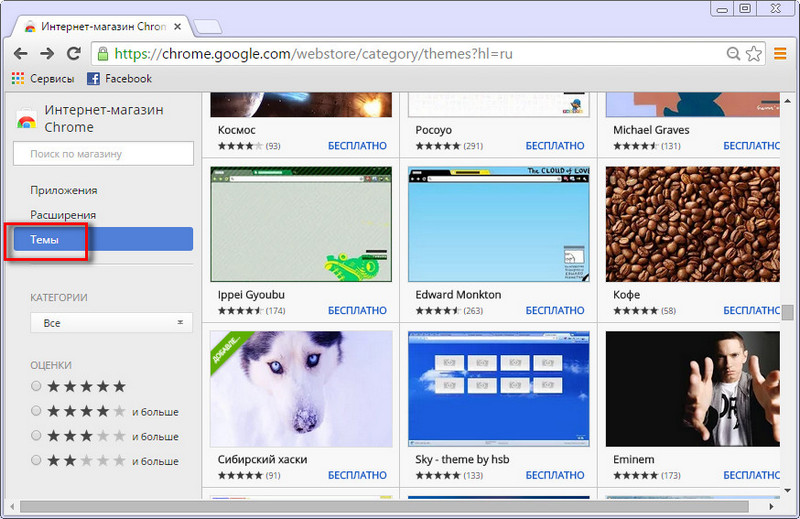Focus the Поиск по магазину search field
800x519 pixels.
pyautogui.click(x=104, y=154)
